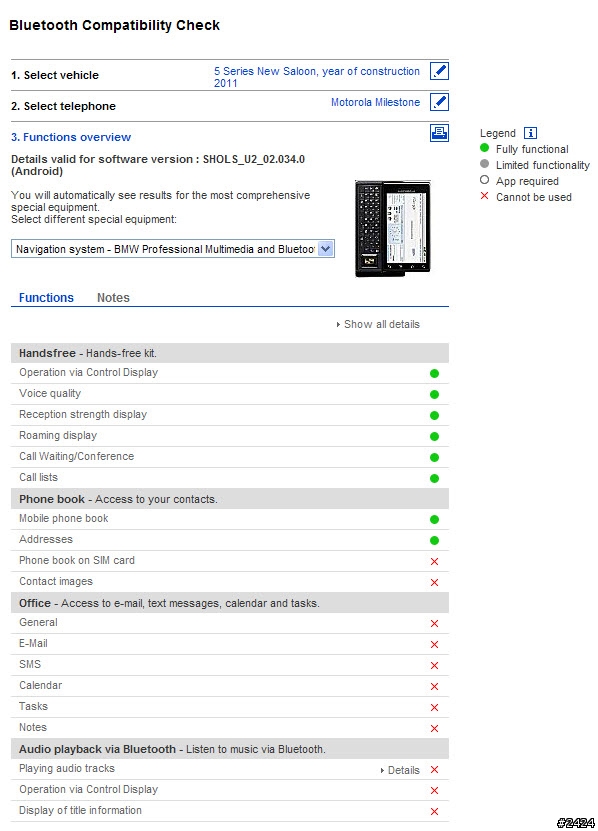Click red X for Playing audio tracks
598x831 pixels.
[x=434, y=770]
